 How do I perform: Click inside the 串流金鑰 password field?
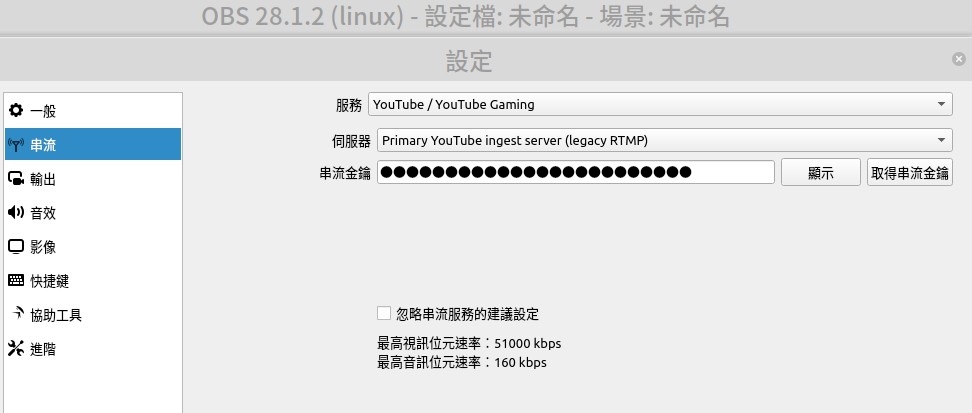coord(576,172)
